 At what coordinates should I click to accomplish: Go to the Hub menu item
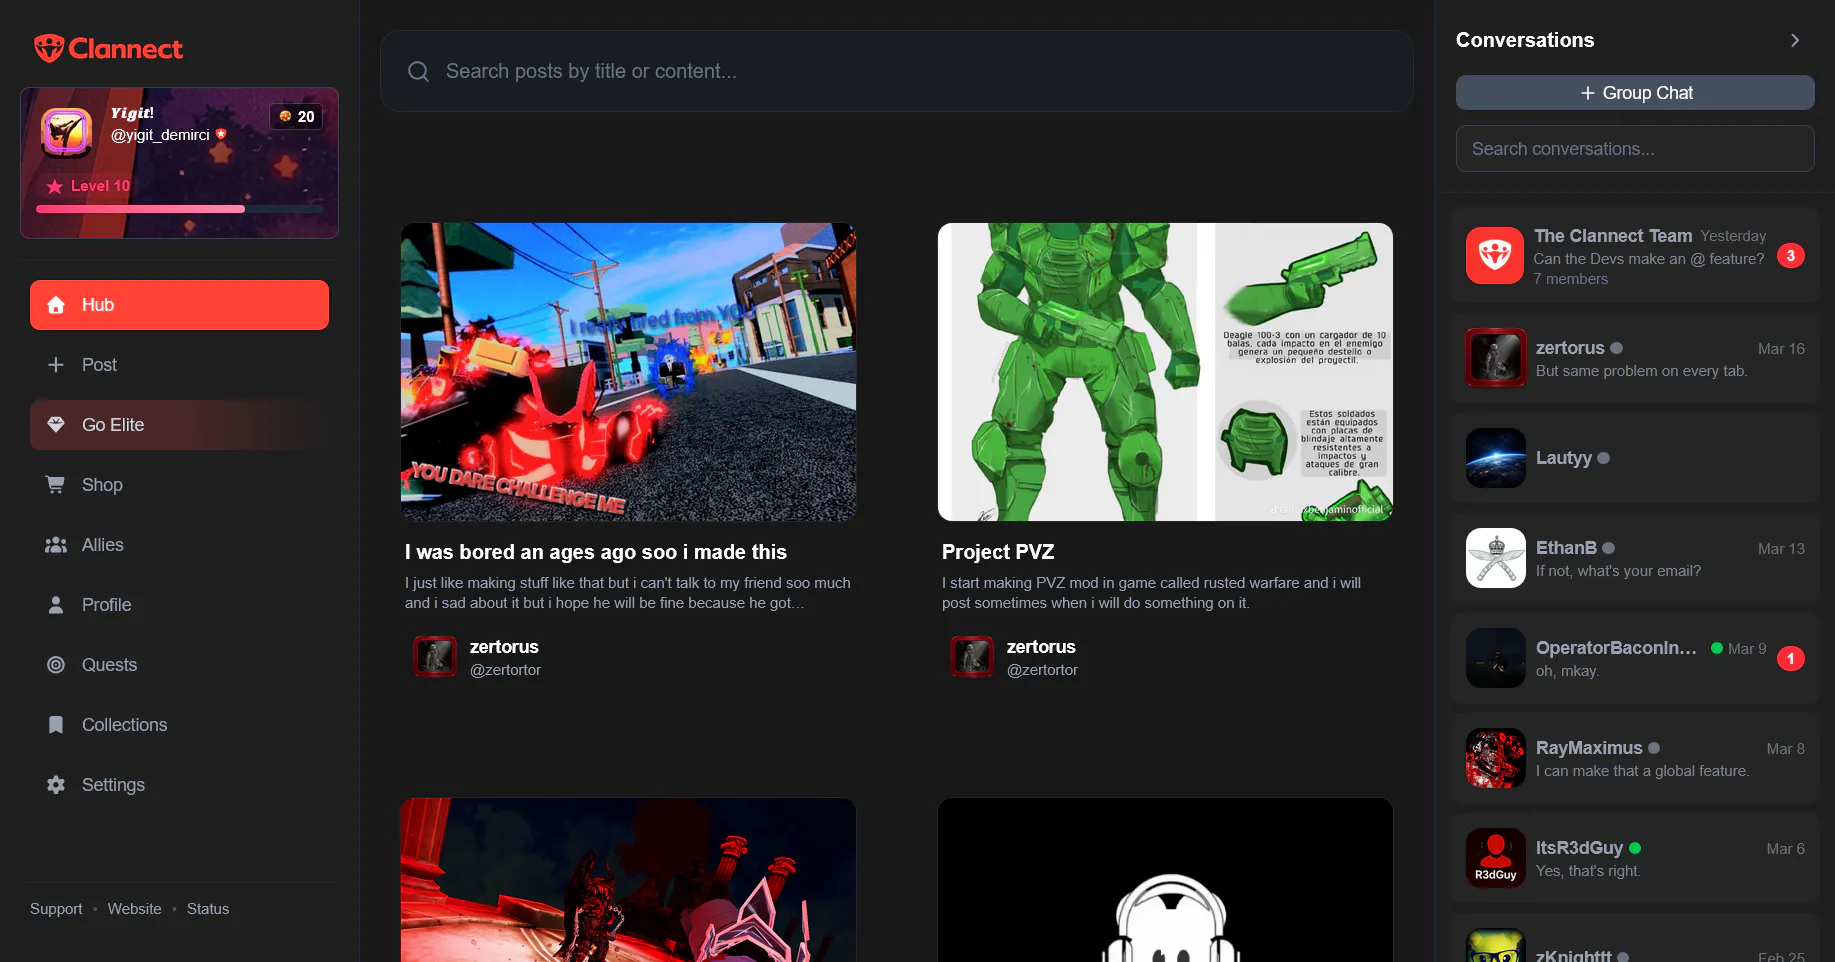click(x=179, y=305)
